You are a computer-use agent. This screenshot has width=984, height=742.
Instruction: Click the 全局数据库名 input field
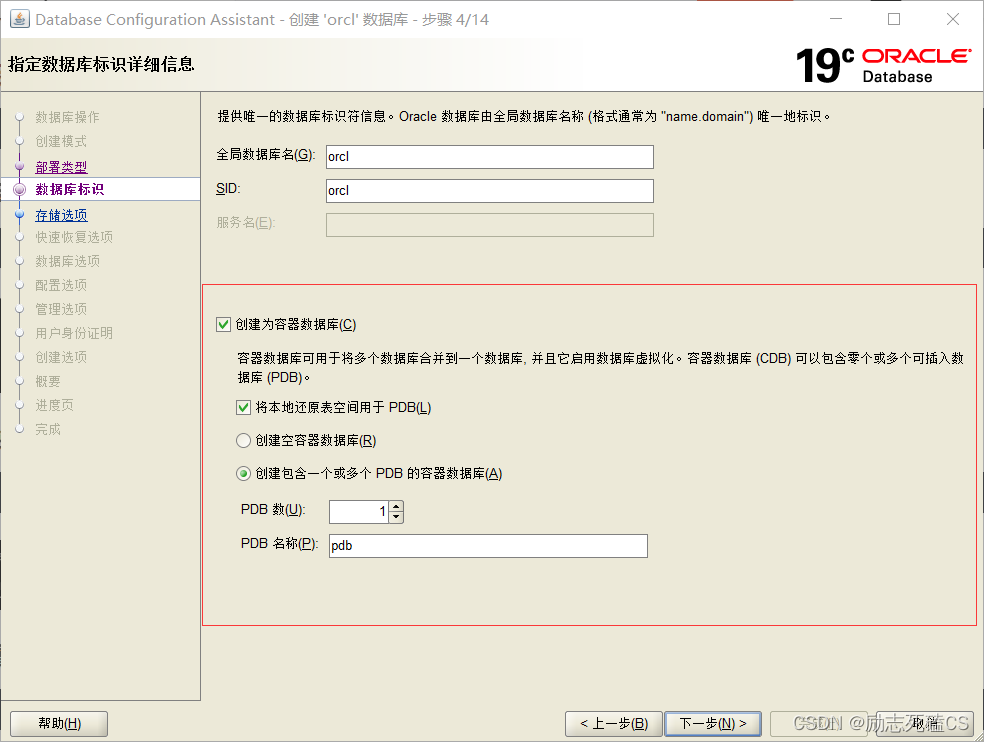[489, 157]
